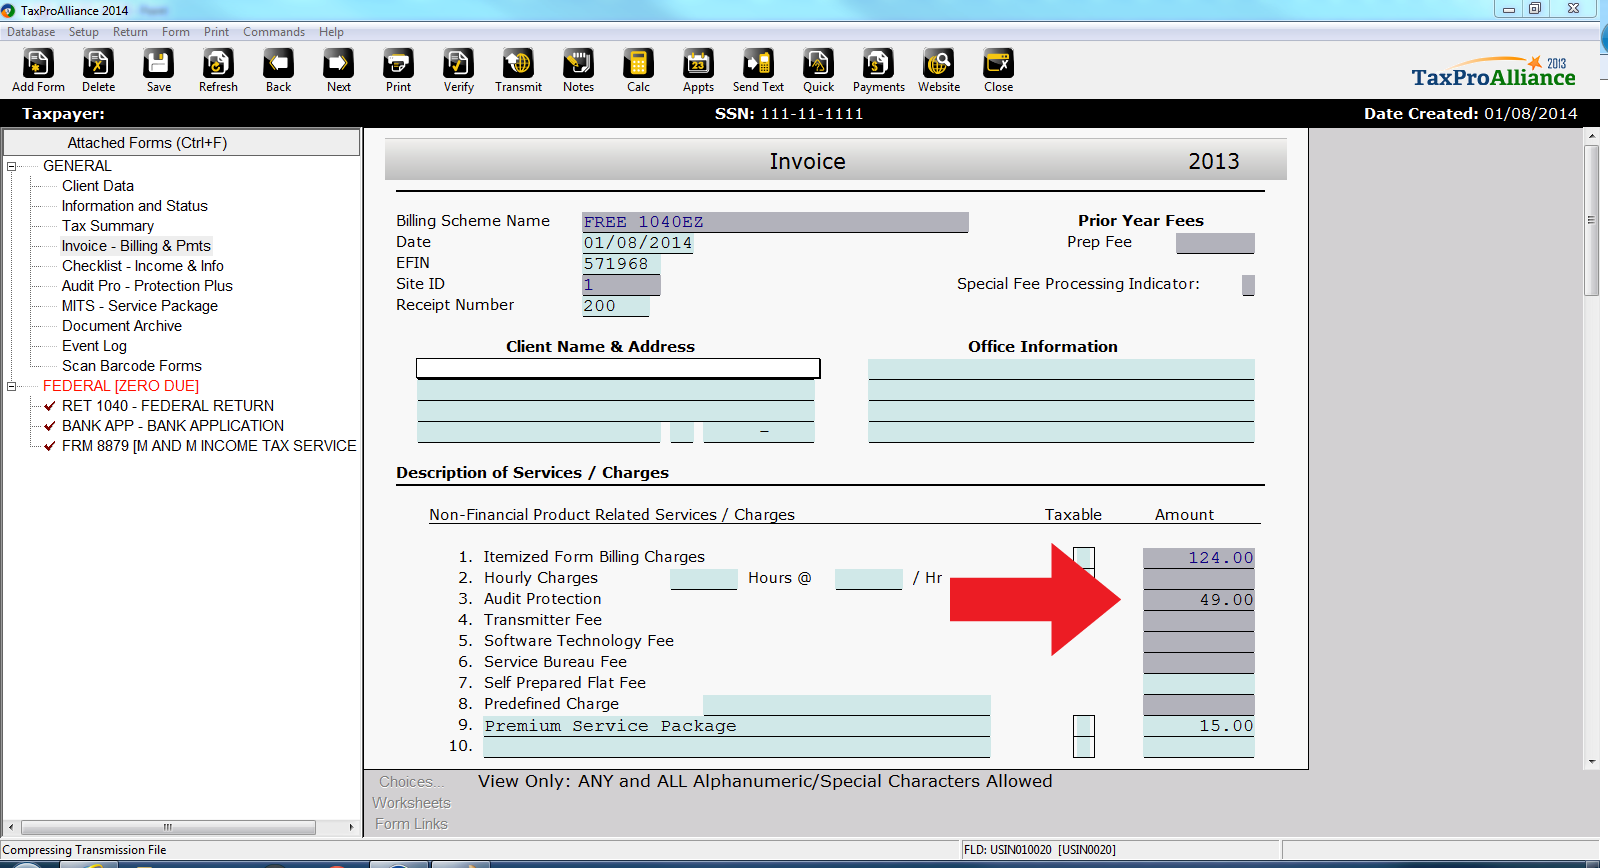The image size is (1608, 868).
Task: Open the Help menu
Action: tap(331, 32)
